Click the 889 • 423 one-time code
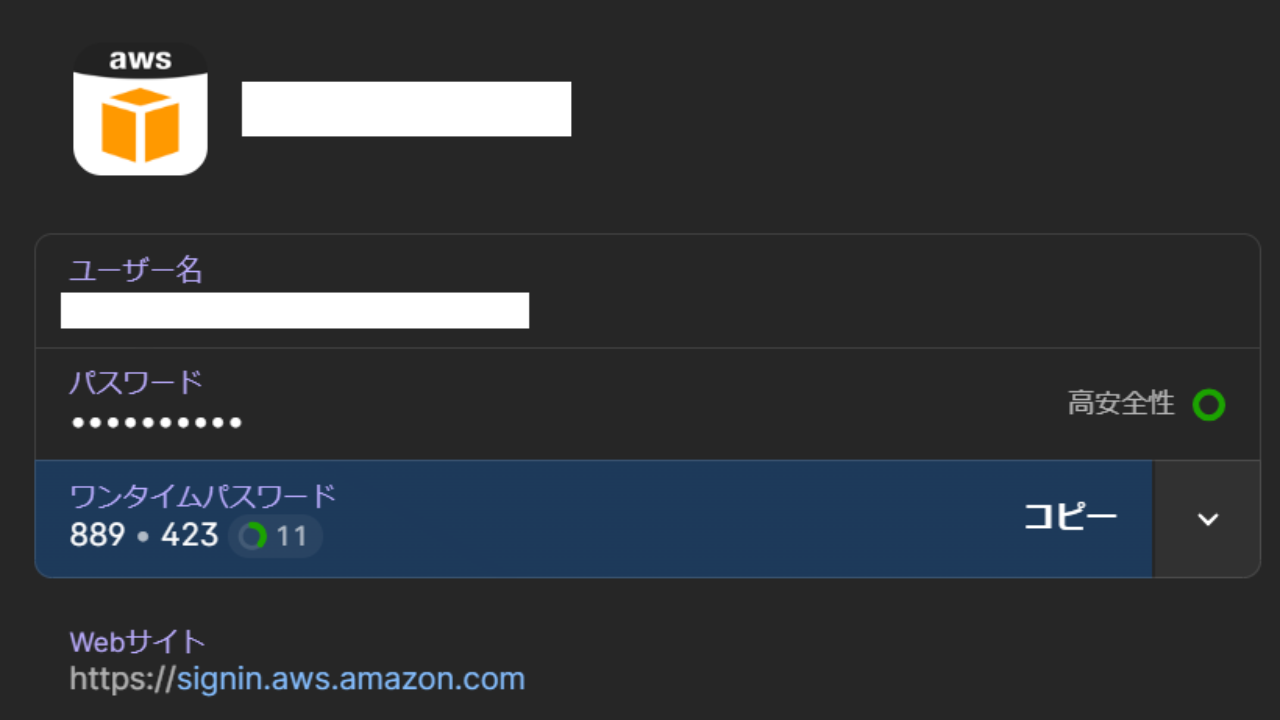Image resolution: width=1280 pixels, height=720 pixels. (144, 535)
